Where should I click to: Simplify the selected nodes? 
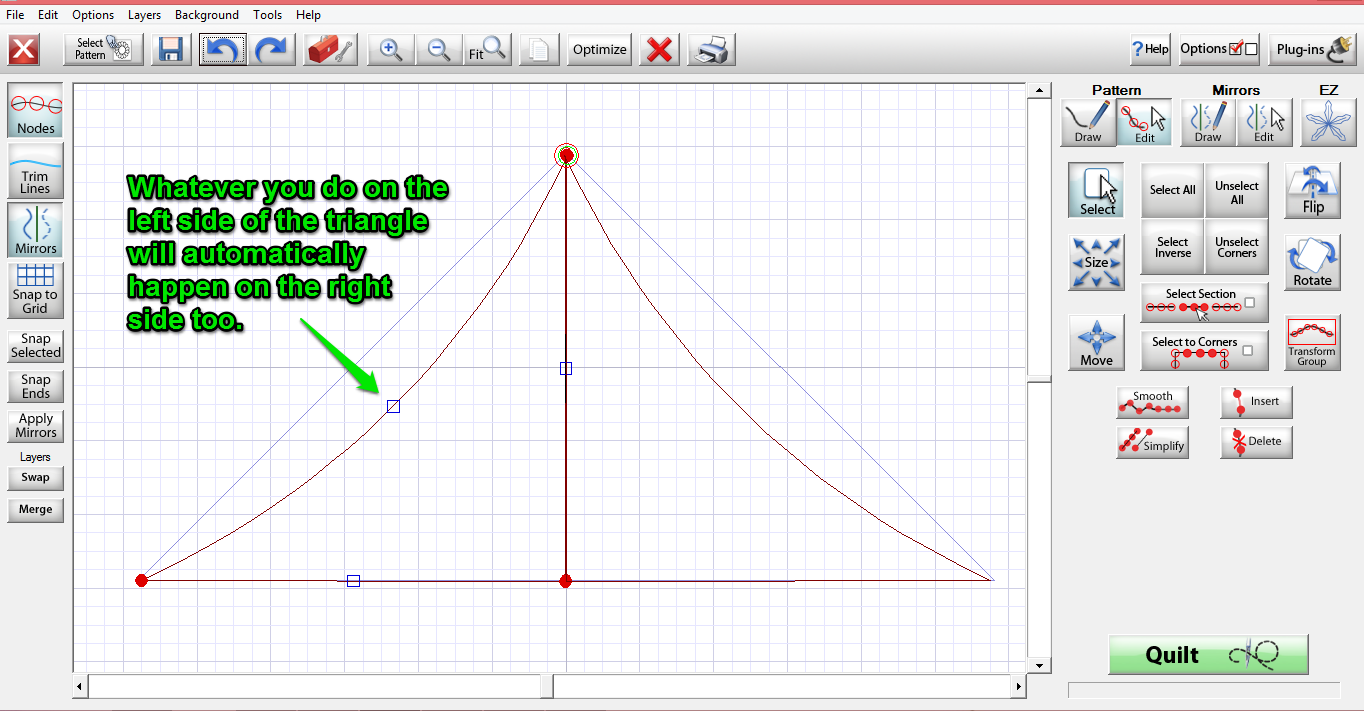(1153, 442)
